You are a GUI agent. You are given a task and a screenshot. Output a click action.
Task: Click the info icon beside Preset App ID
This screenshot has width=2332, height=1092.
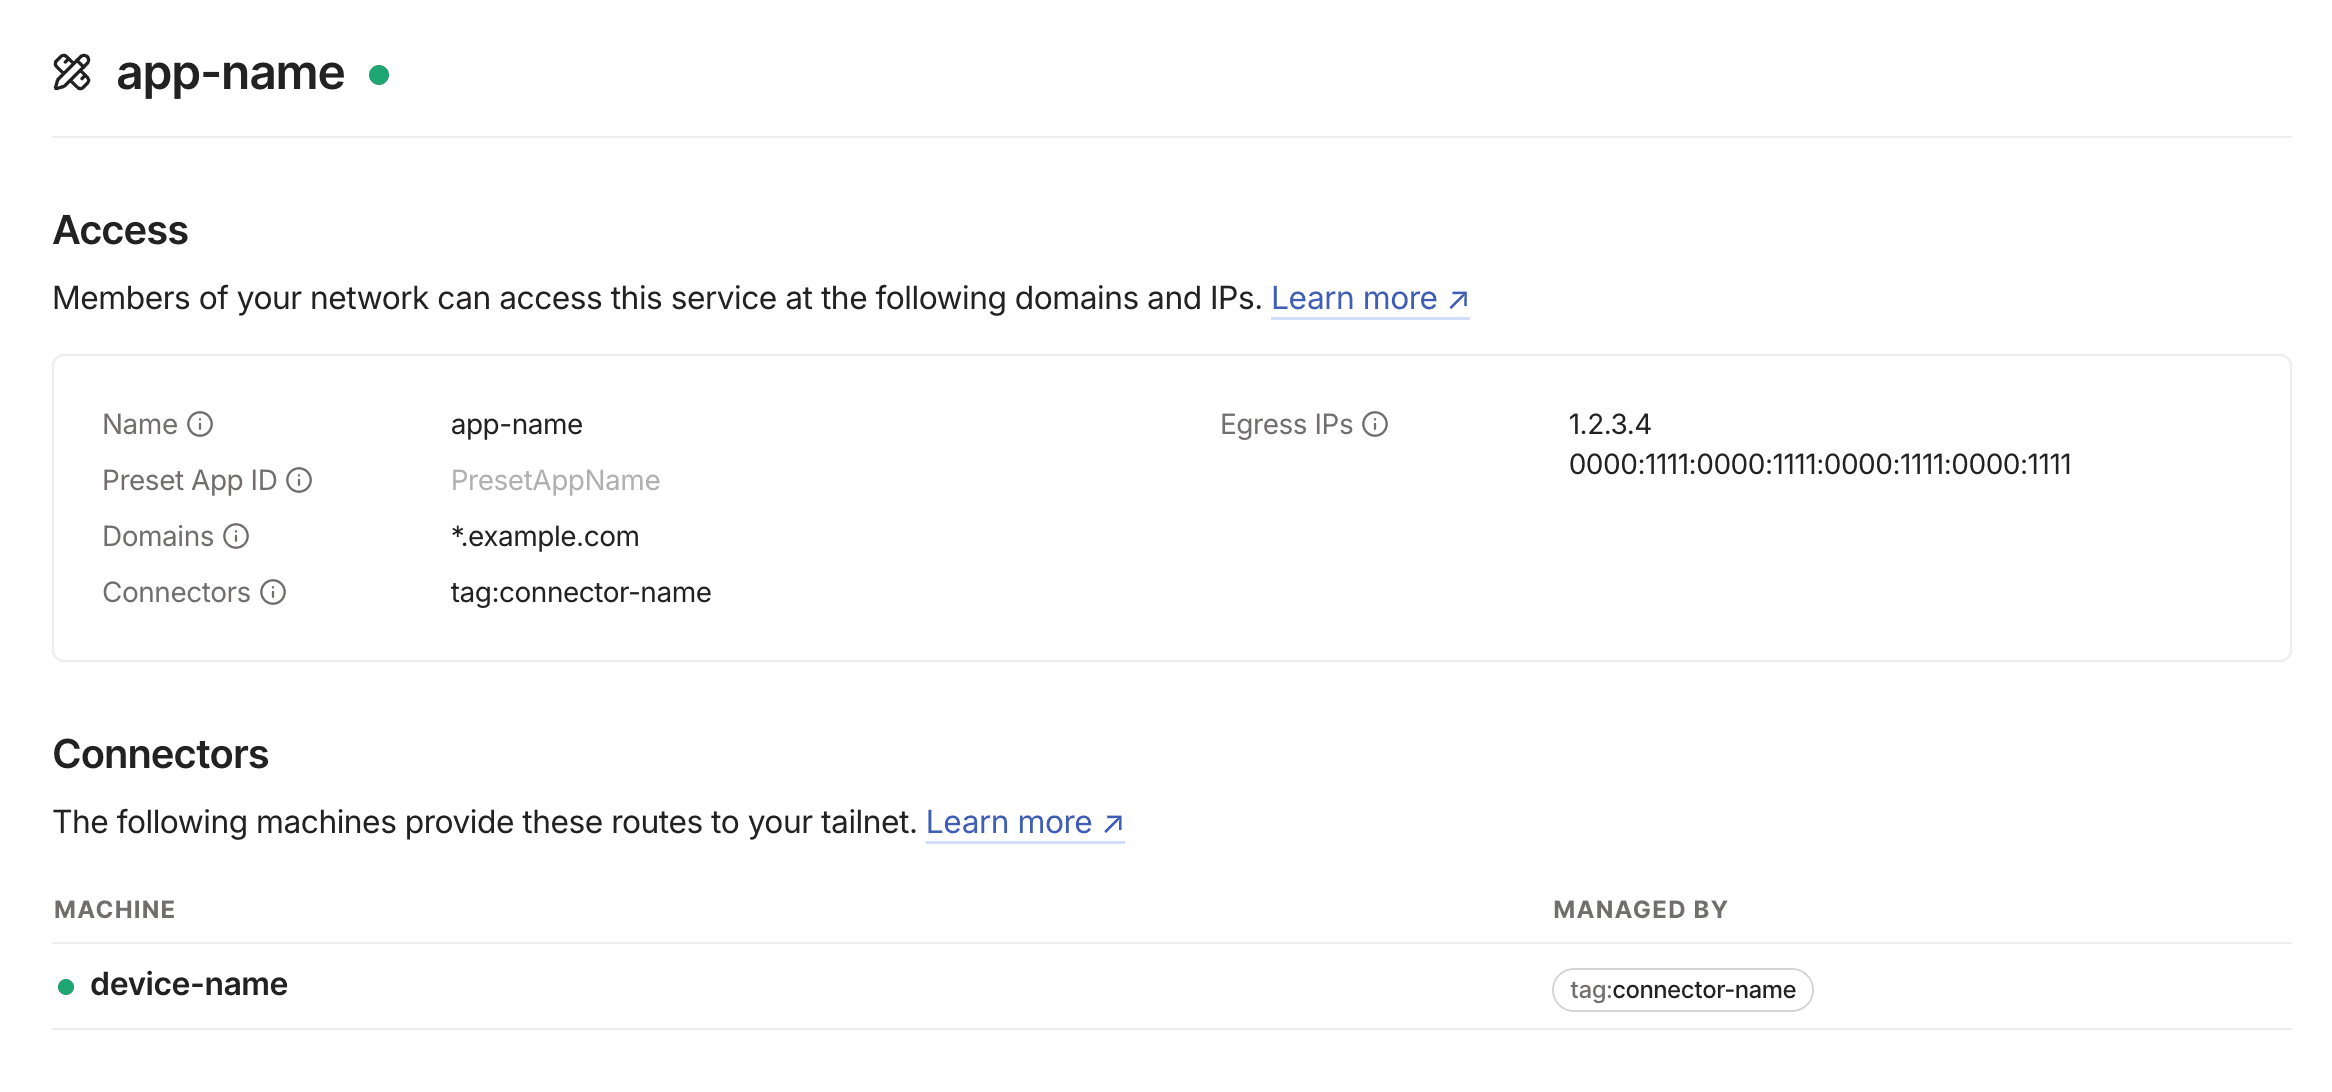pyautogui.click(x=299, y=481)
